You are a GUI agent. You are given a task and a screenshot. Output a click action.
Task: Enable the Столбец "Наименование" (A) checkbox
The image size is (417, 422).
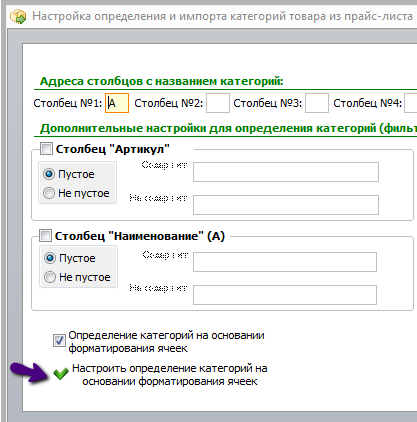(x=45, y=236)
